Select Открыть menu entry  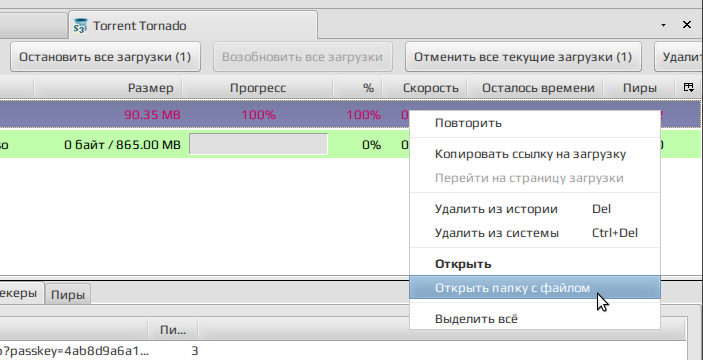coord(534,264)
